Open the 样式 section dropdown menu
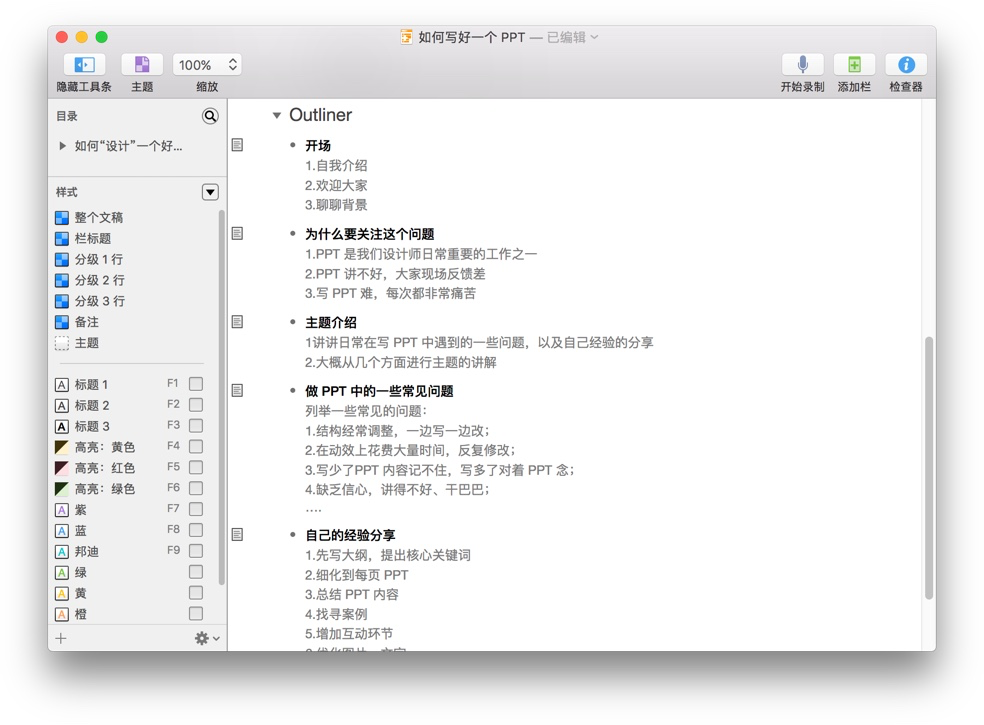This screenshot has height=725, width=984. click(210, 192)
